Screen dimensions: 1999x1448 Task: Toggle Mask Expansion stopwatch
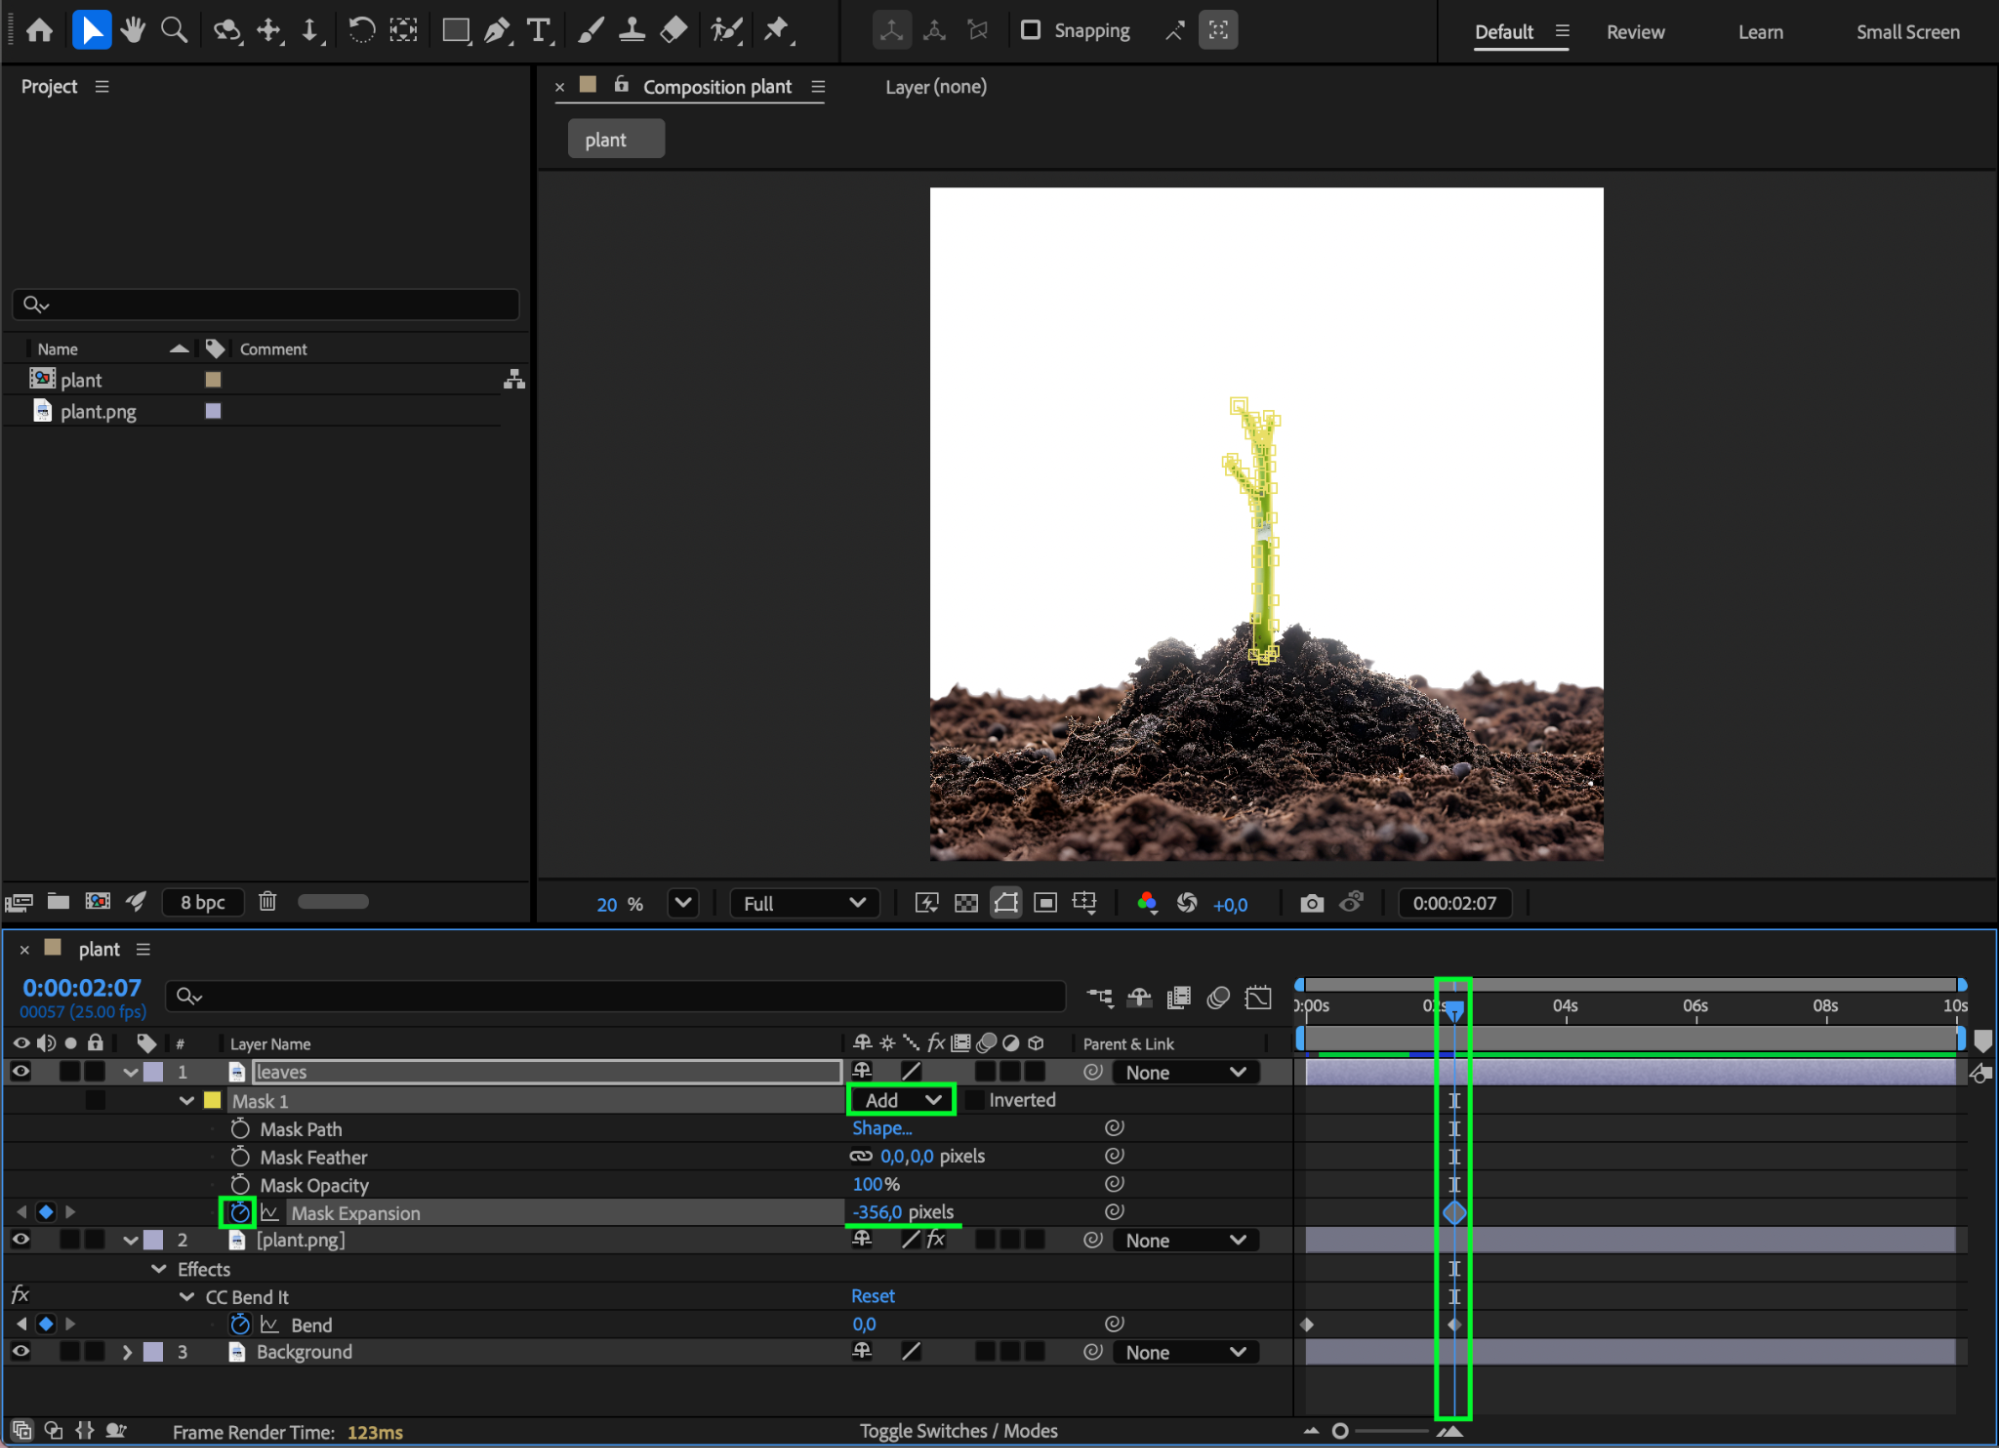(x=239, y=1213)
